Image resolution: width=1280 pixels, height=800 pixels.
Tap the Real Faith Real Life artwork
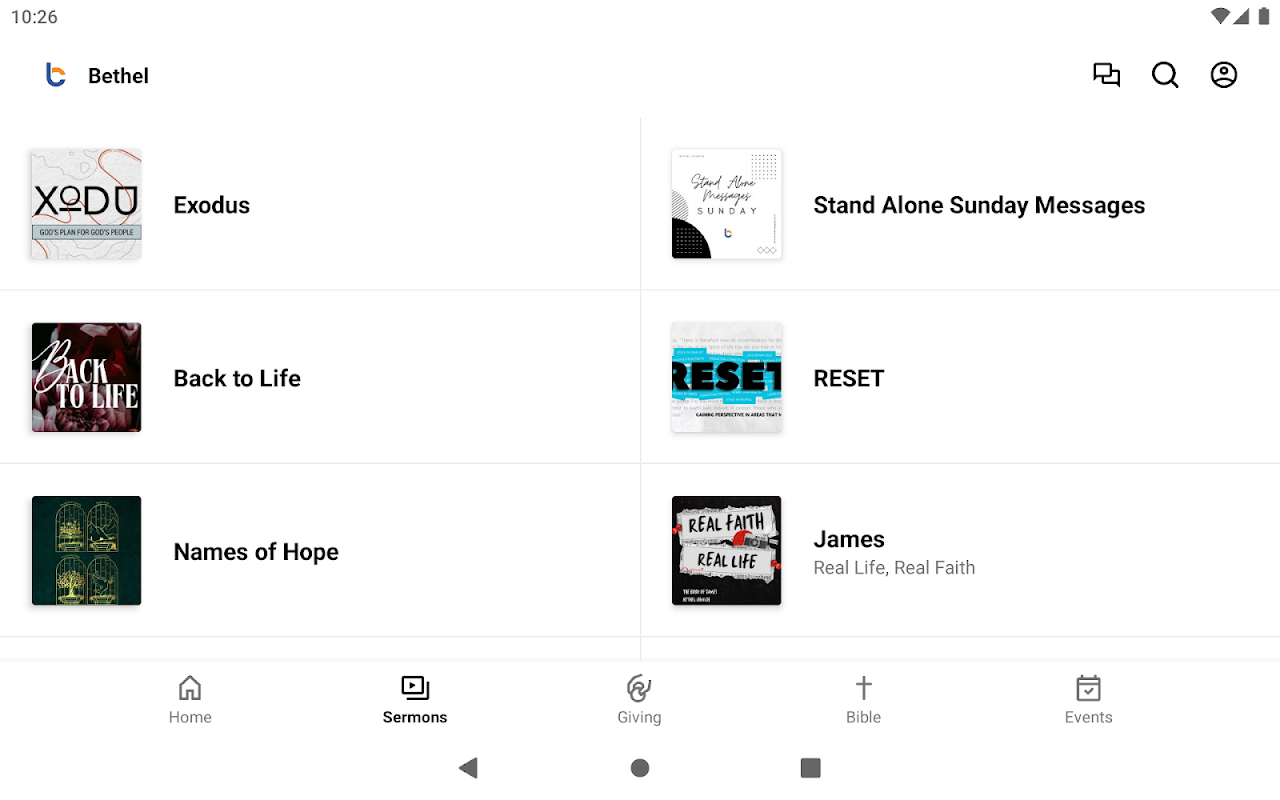coord(727,551)
